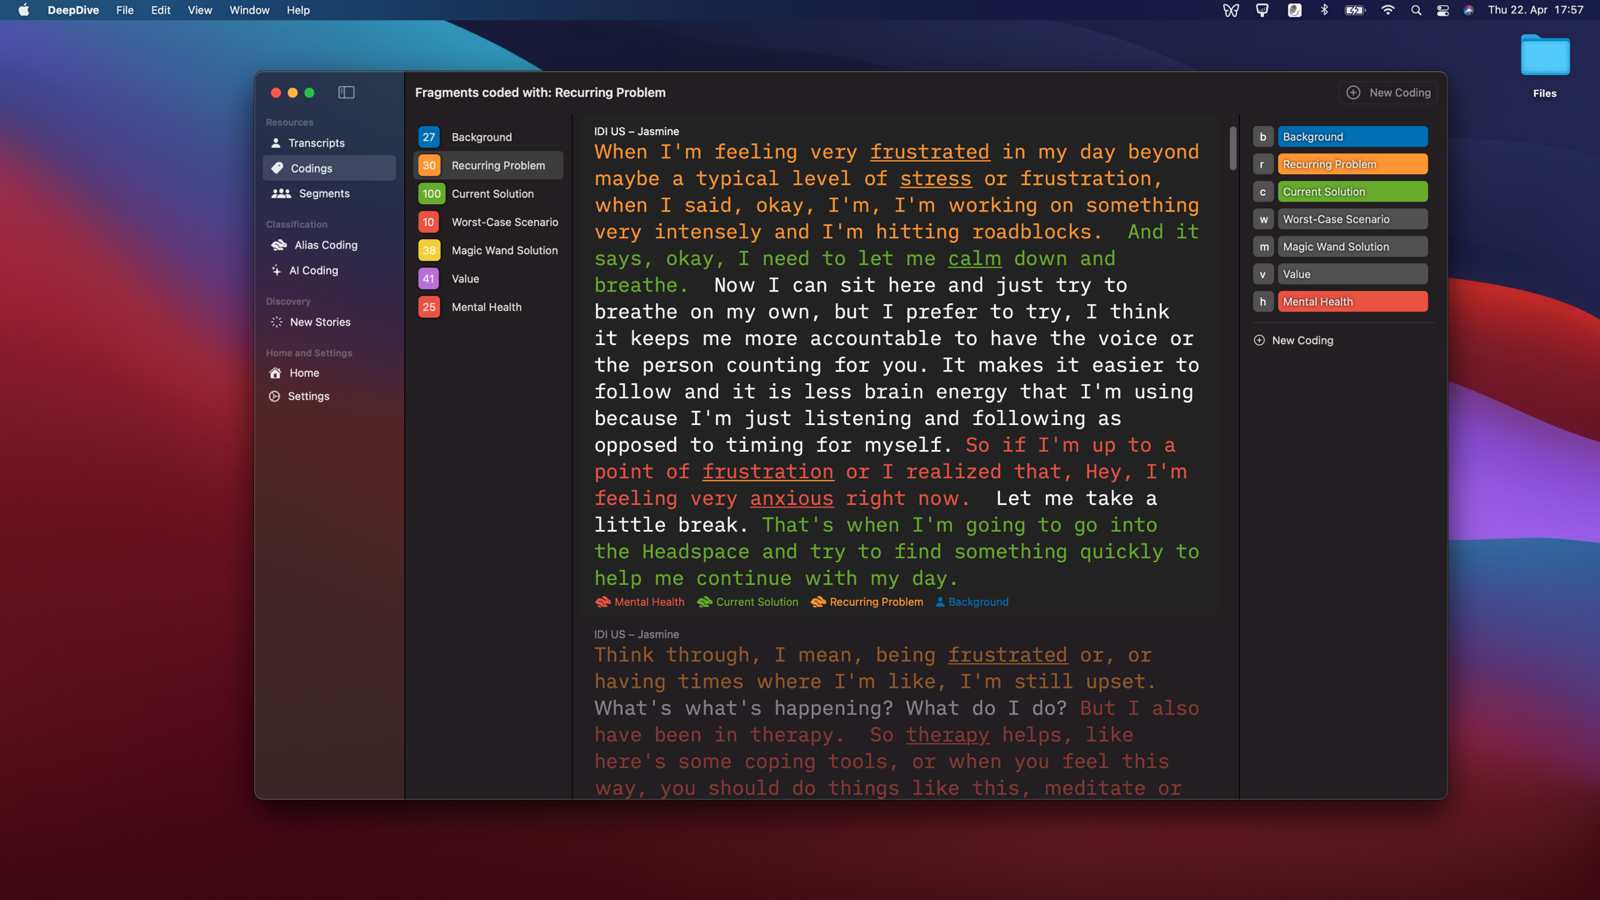Open the Files folder on desktop
Image resolution: width=1600 pixels, height=900 pixels.
click(1545, 66)
